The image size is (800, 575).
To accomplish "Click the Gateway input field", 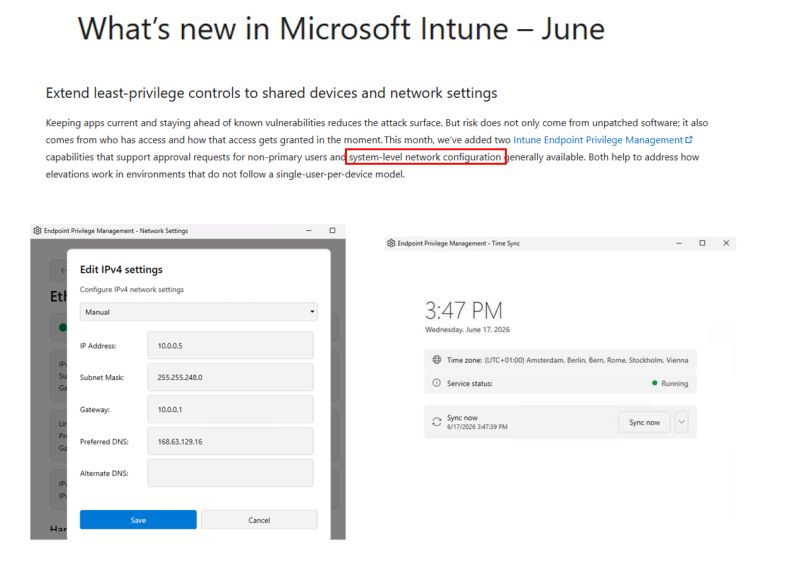I will (231, 409).
